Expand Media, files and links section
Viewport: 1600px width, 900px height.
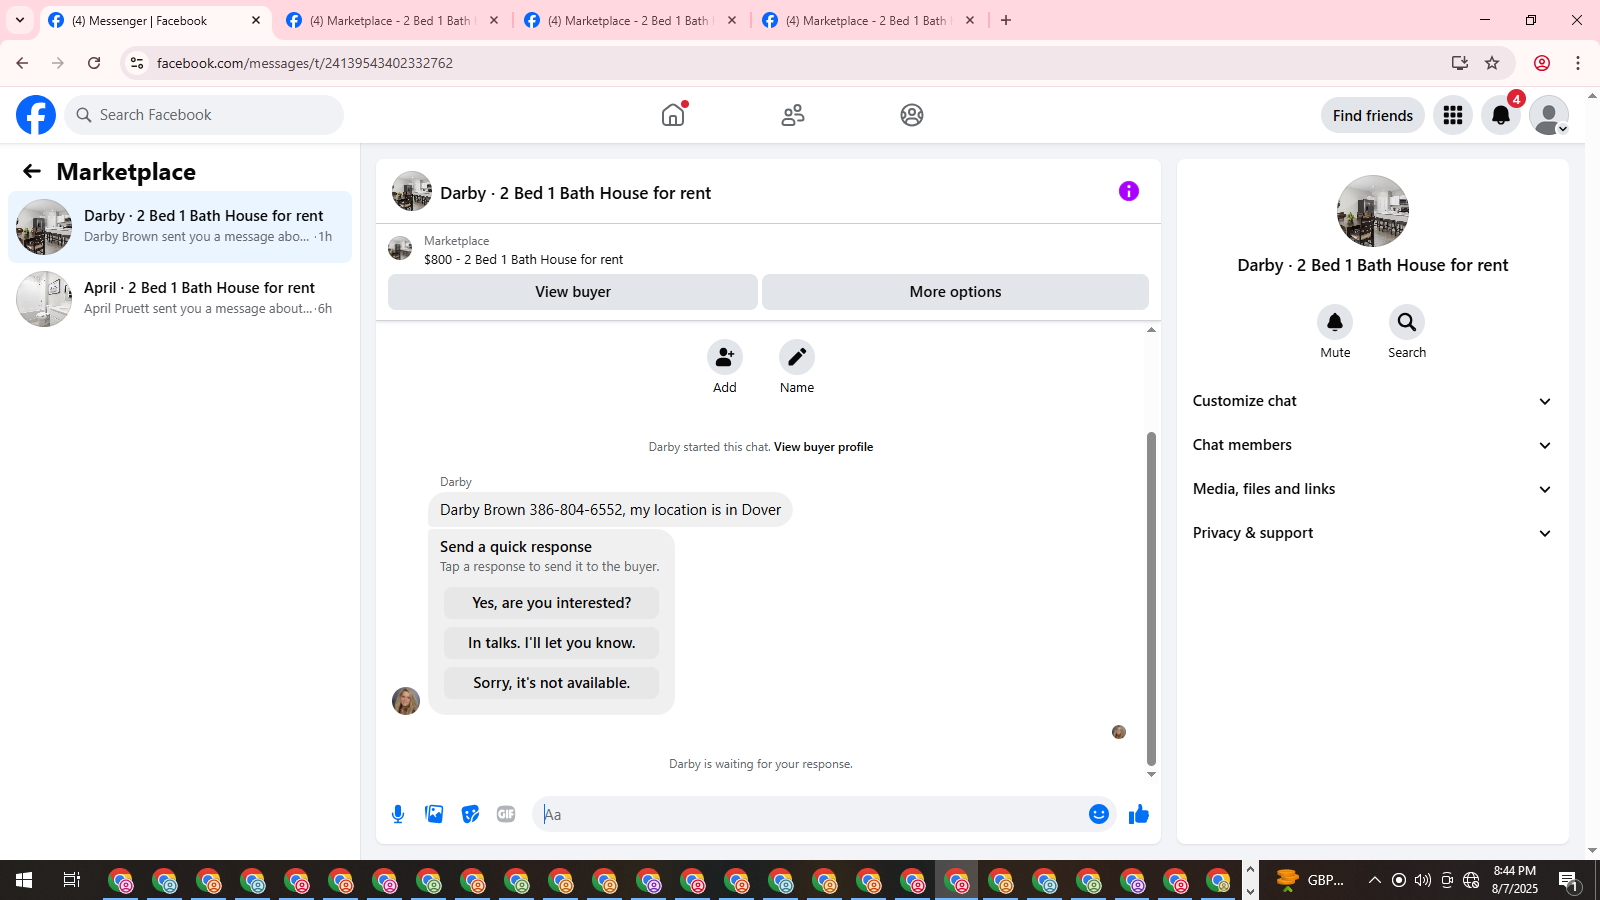1373,489
